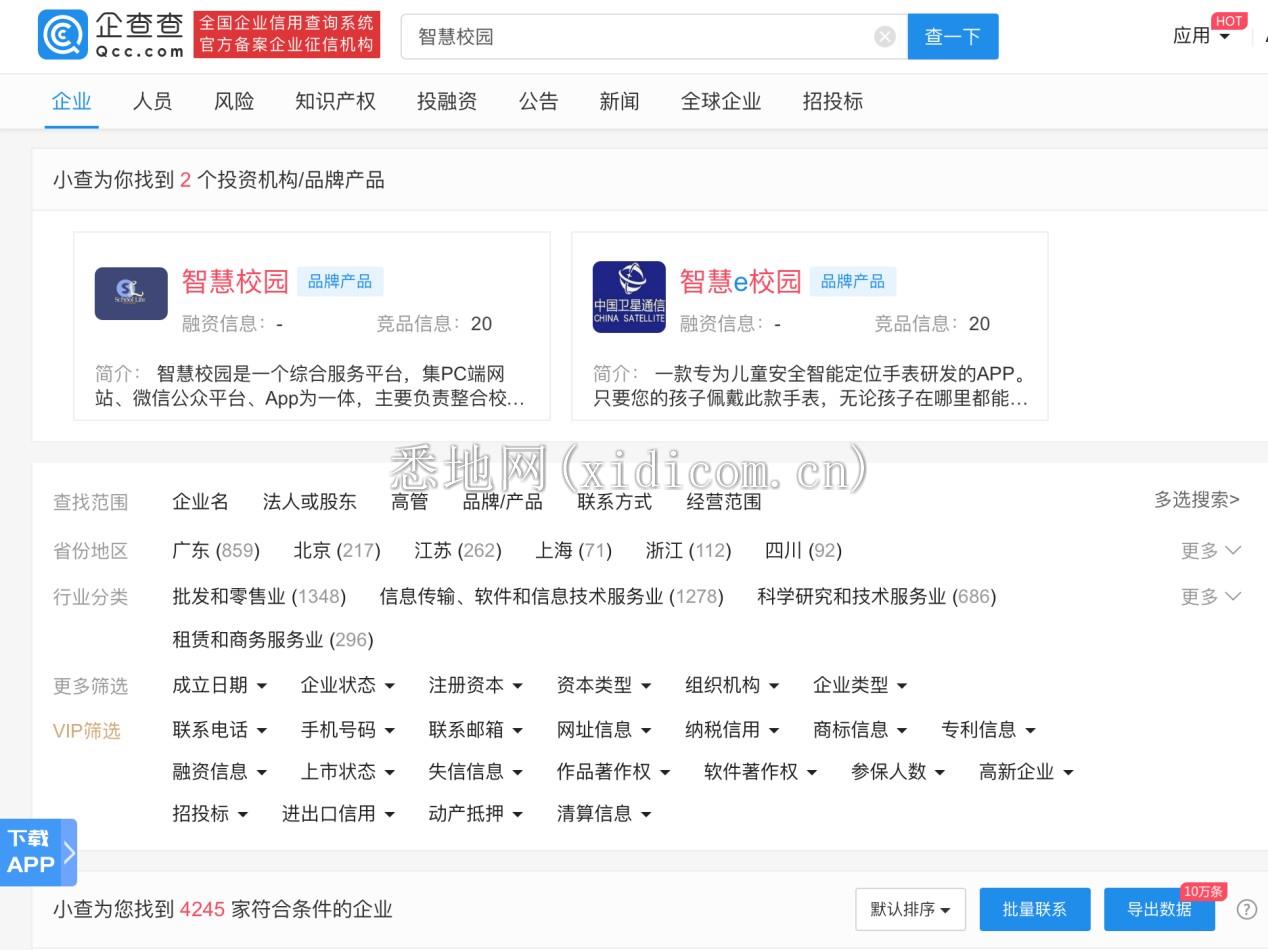Viewport: 1268px width, 950px height.
Task: Select 企业名 search scope
Action: 200,502
